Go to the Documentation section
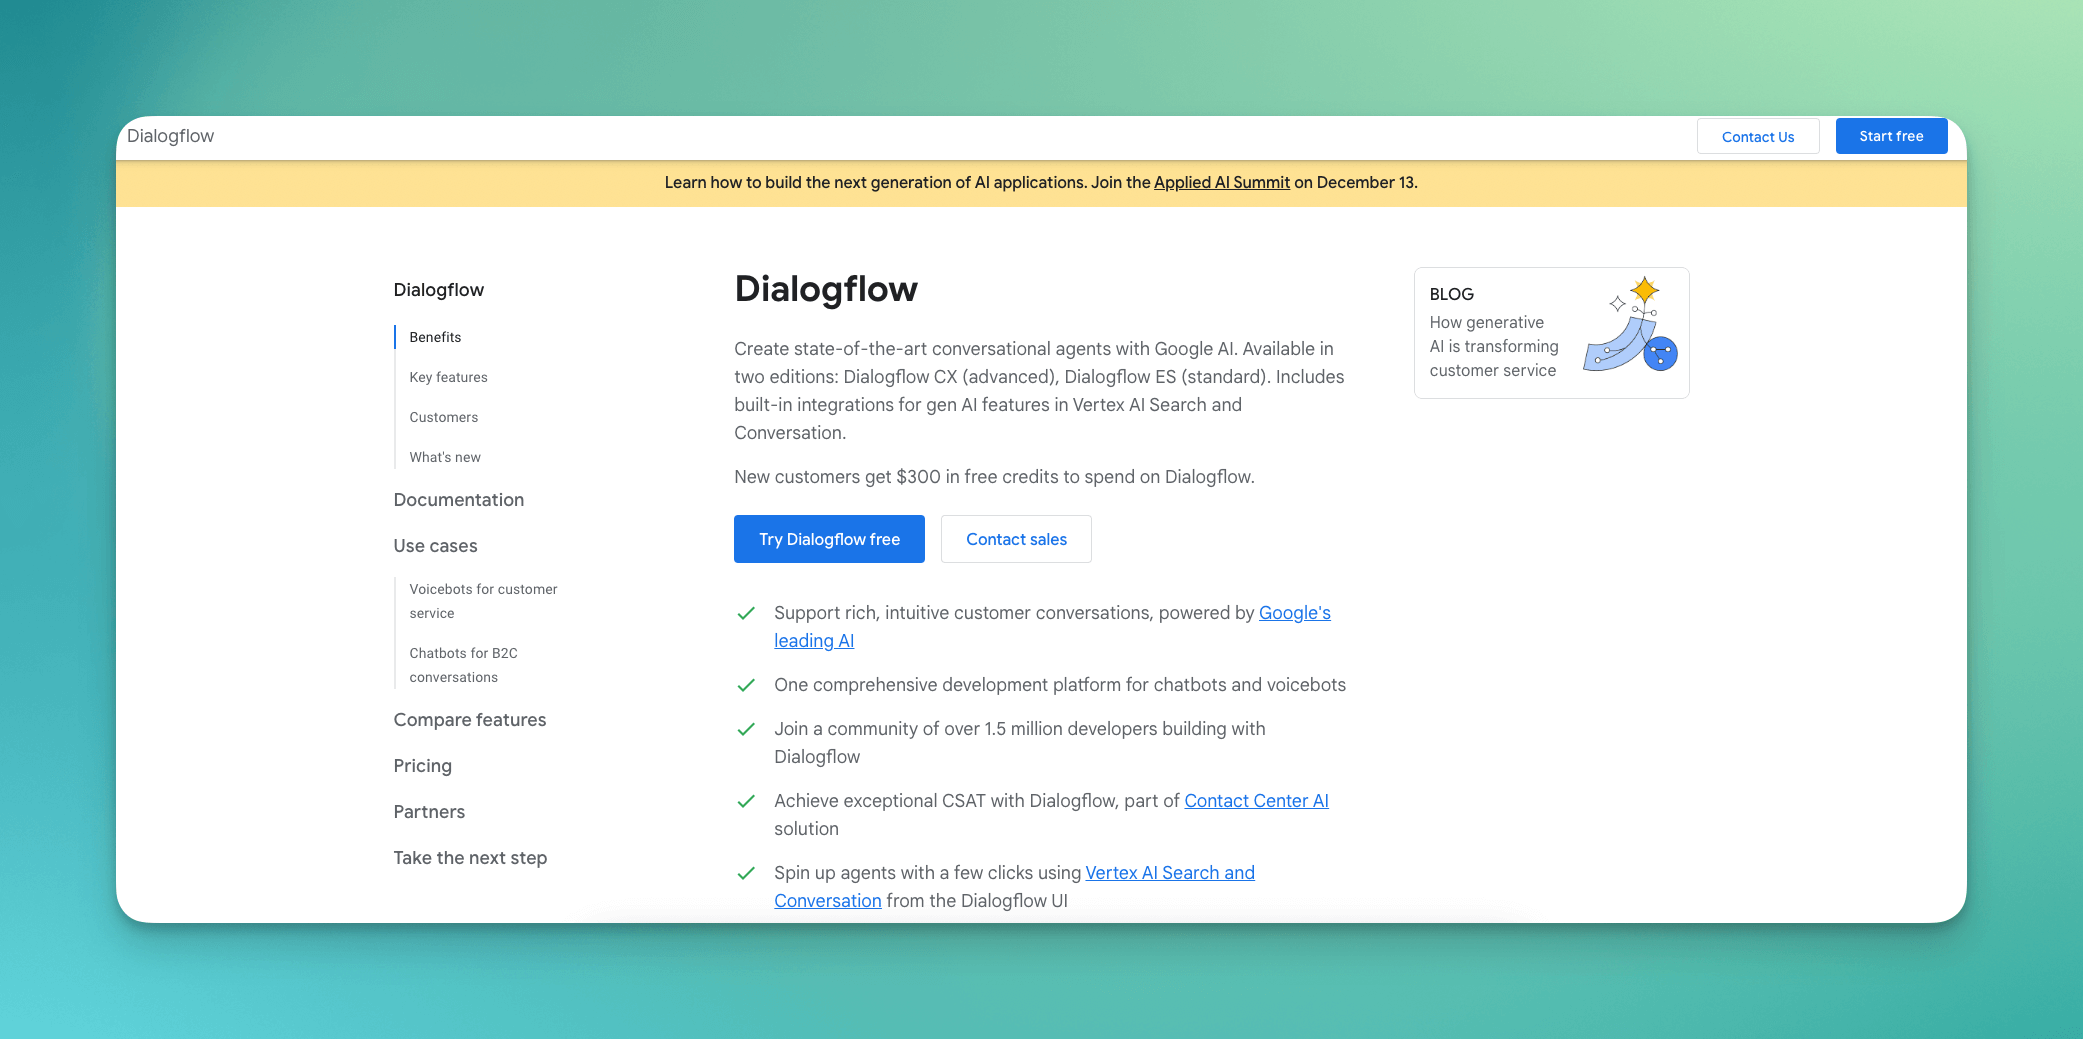The height and width of the screenshot is (1039, 2083). (x=459, y=500)
